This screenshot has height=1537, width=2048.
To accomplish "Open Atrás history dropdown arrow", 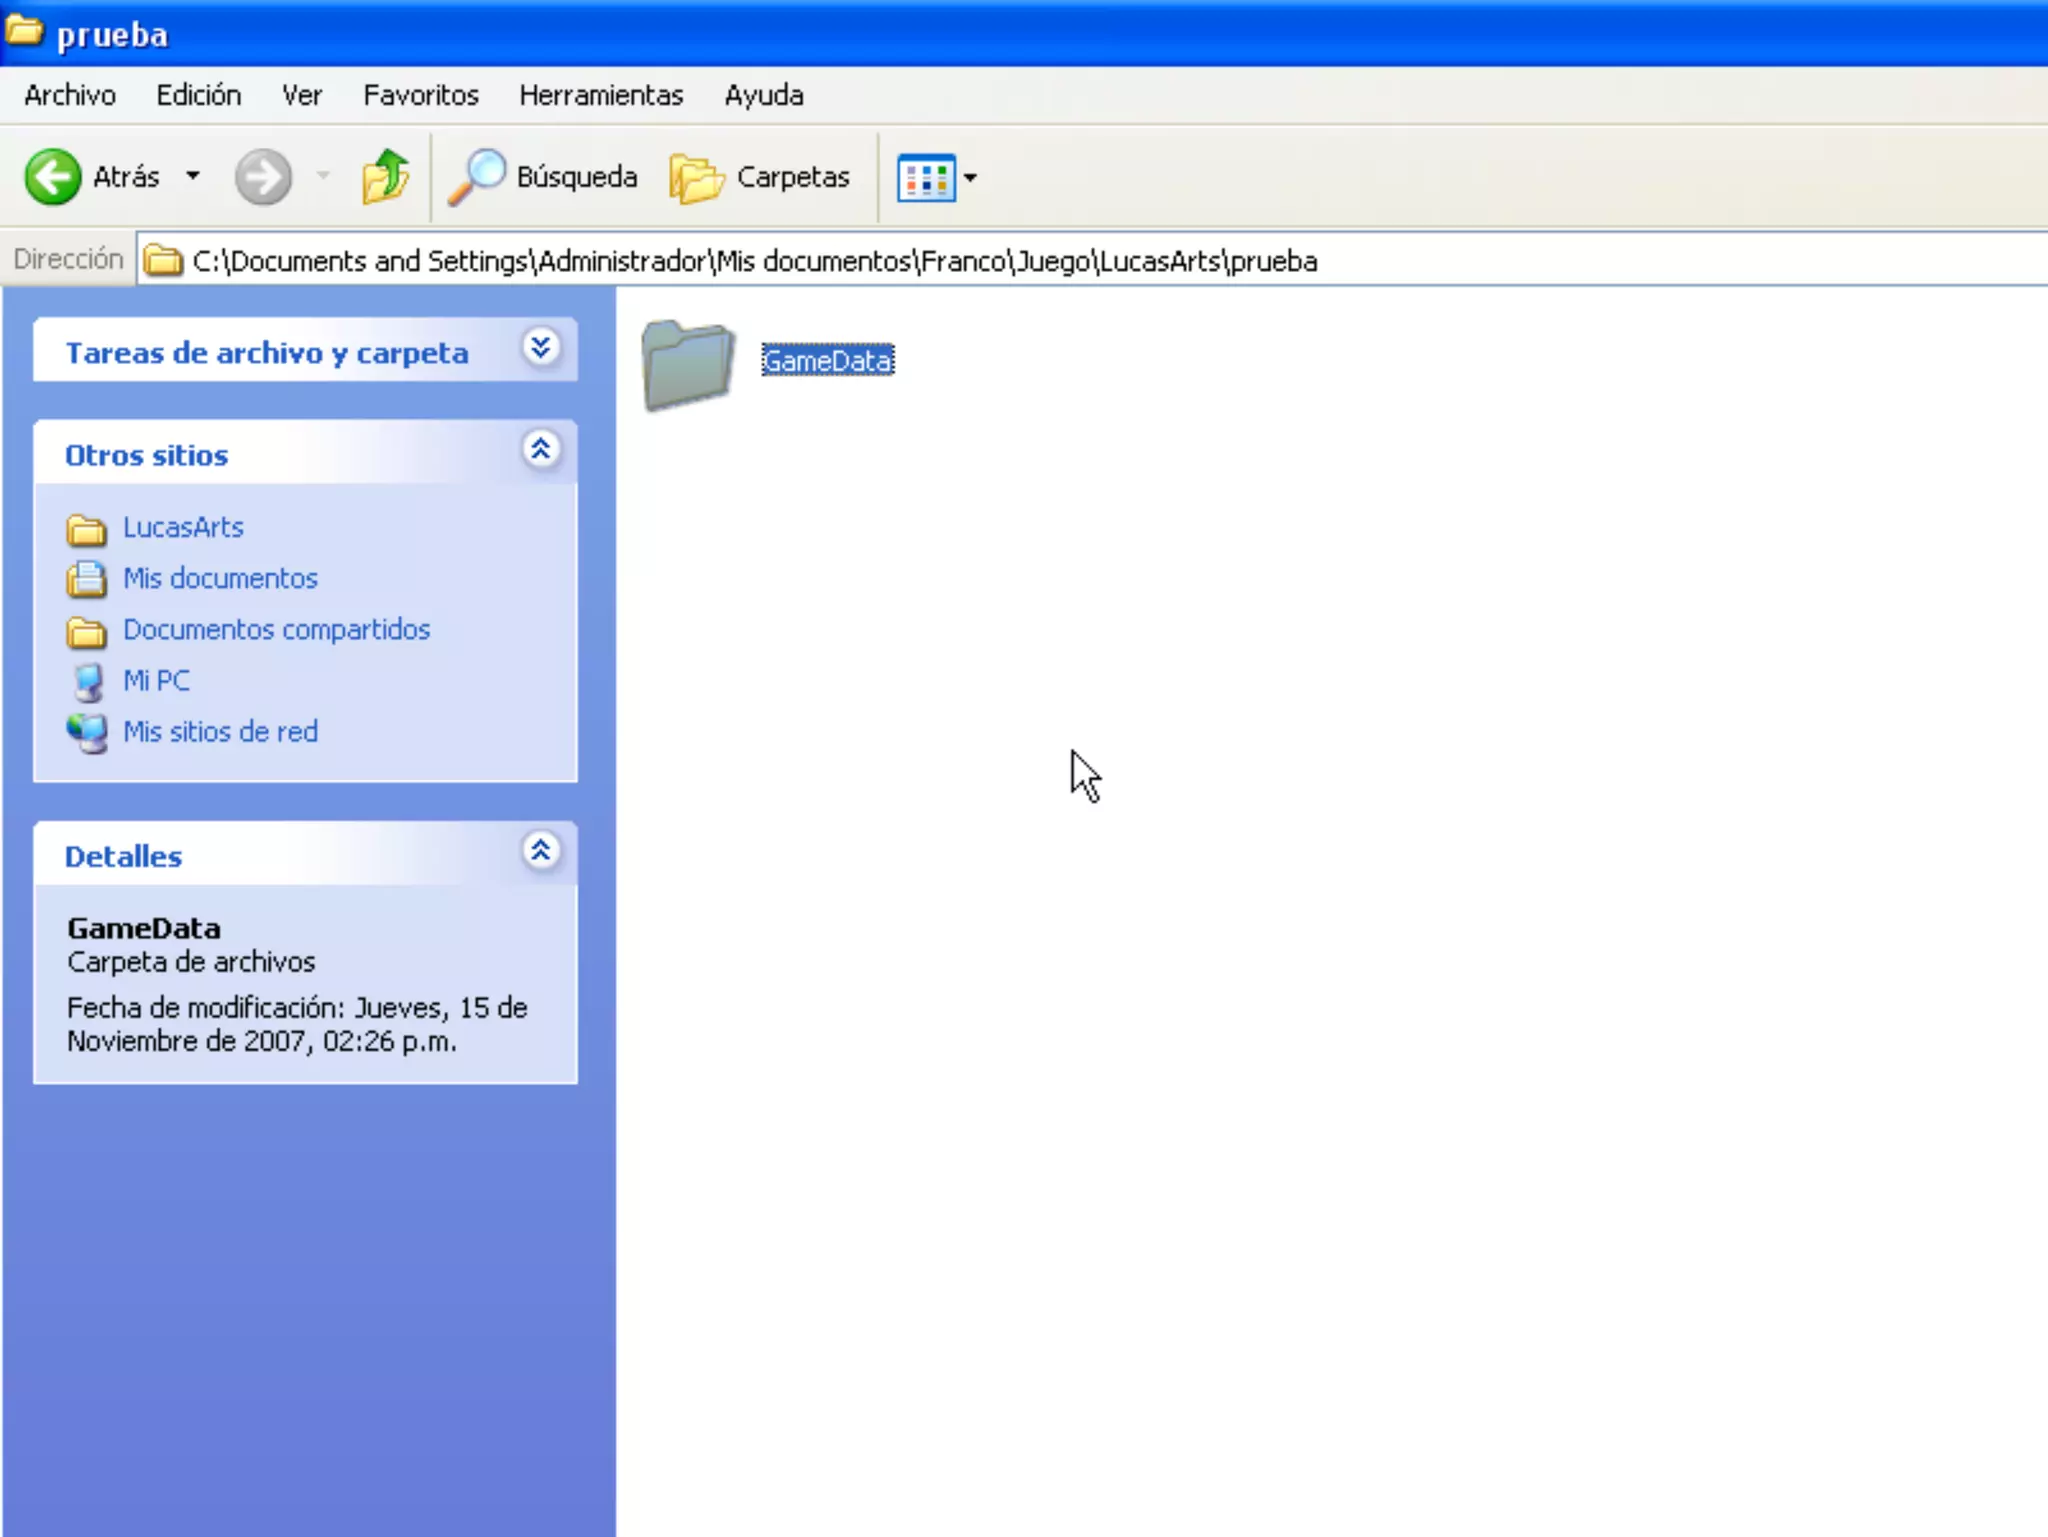I will (193, 176).
